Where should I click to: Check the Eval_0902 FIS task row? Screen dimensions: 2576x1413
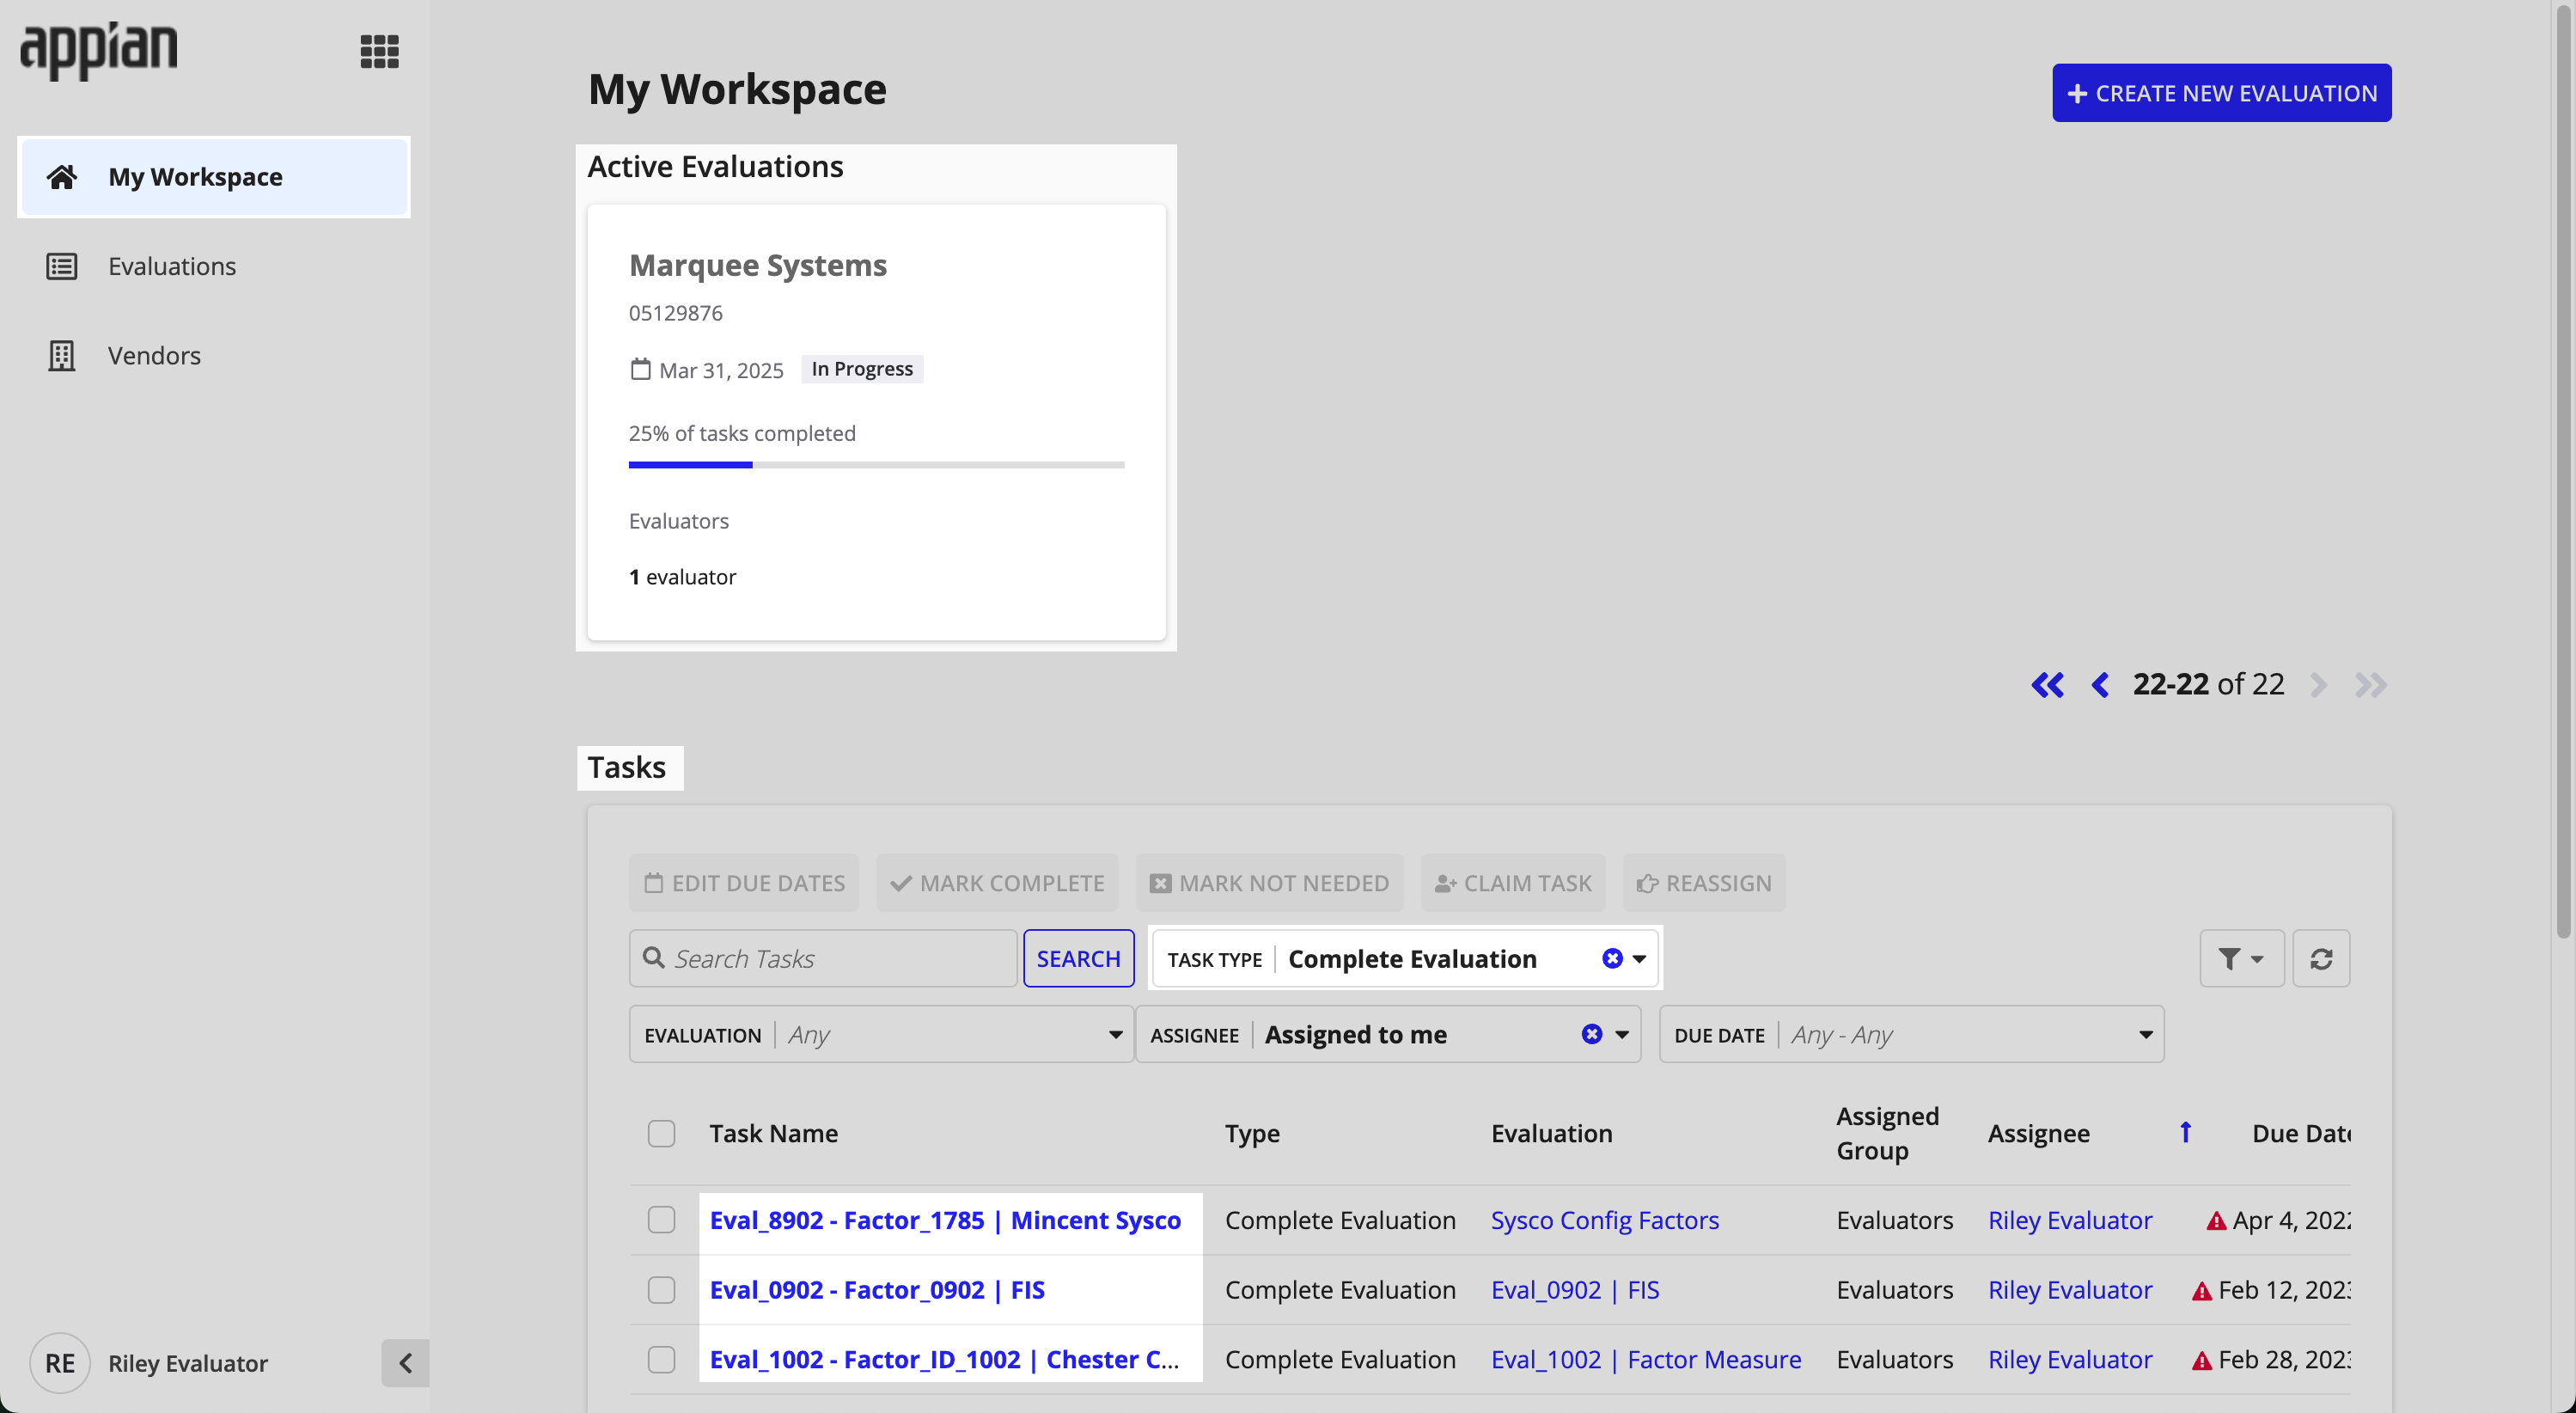tap(661, 1290)
